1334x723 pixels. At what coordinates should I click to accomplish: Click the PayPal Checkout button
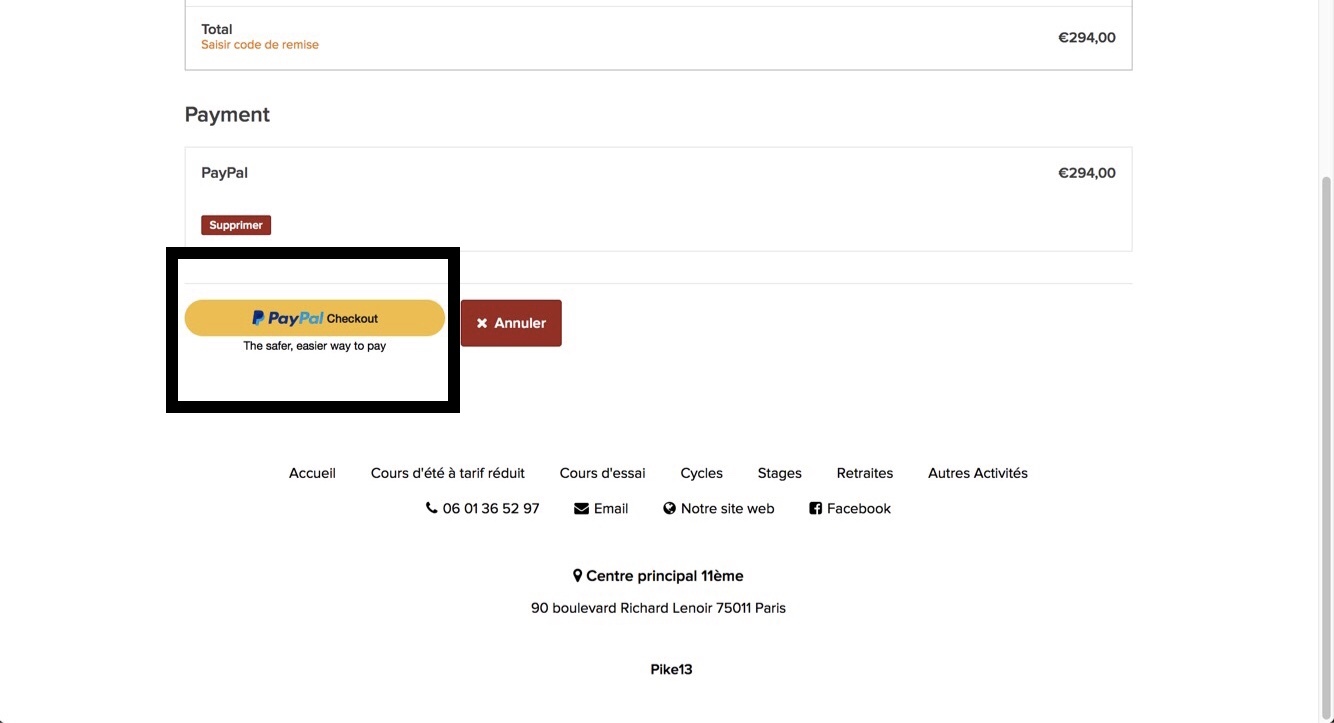click(314, 318)
